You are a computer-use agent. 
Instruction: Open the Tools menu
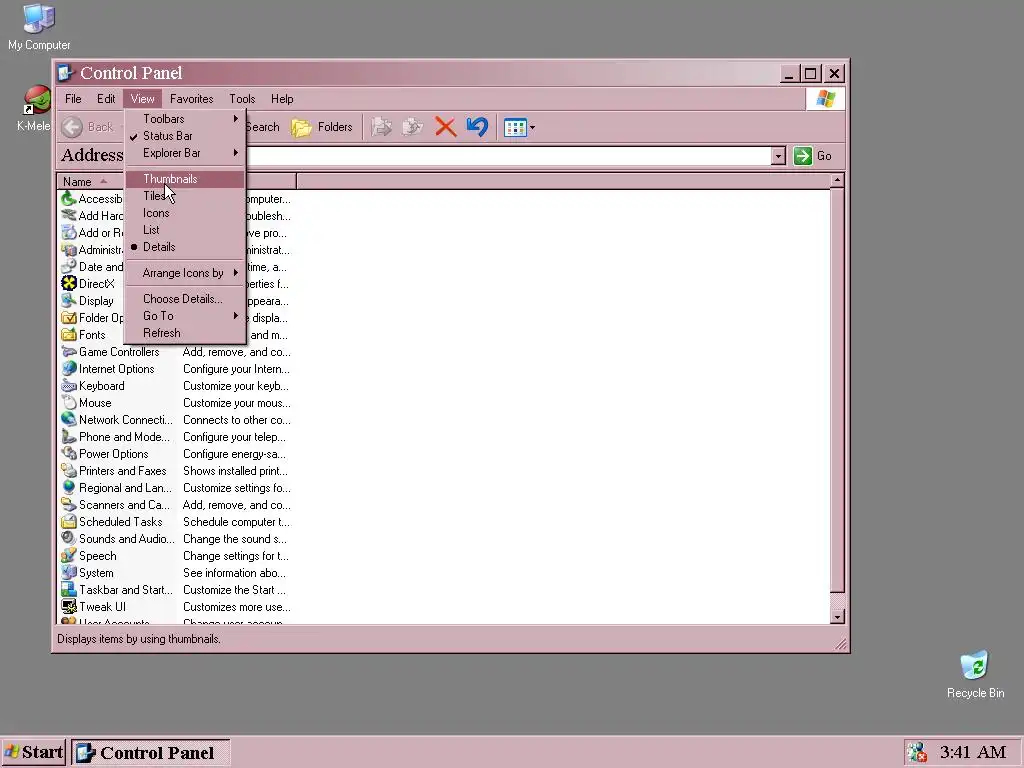pyautogui.click(x=242, y=99)
